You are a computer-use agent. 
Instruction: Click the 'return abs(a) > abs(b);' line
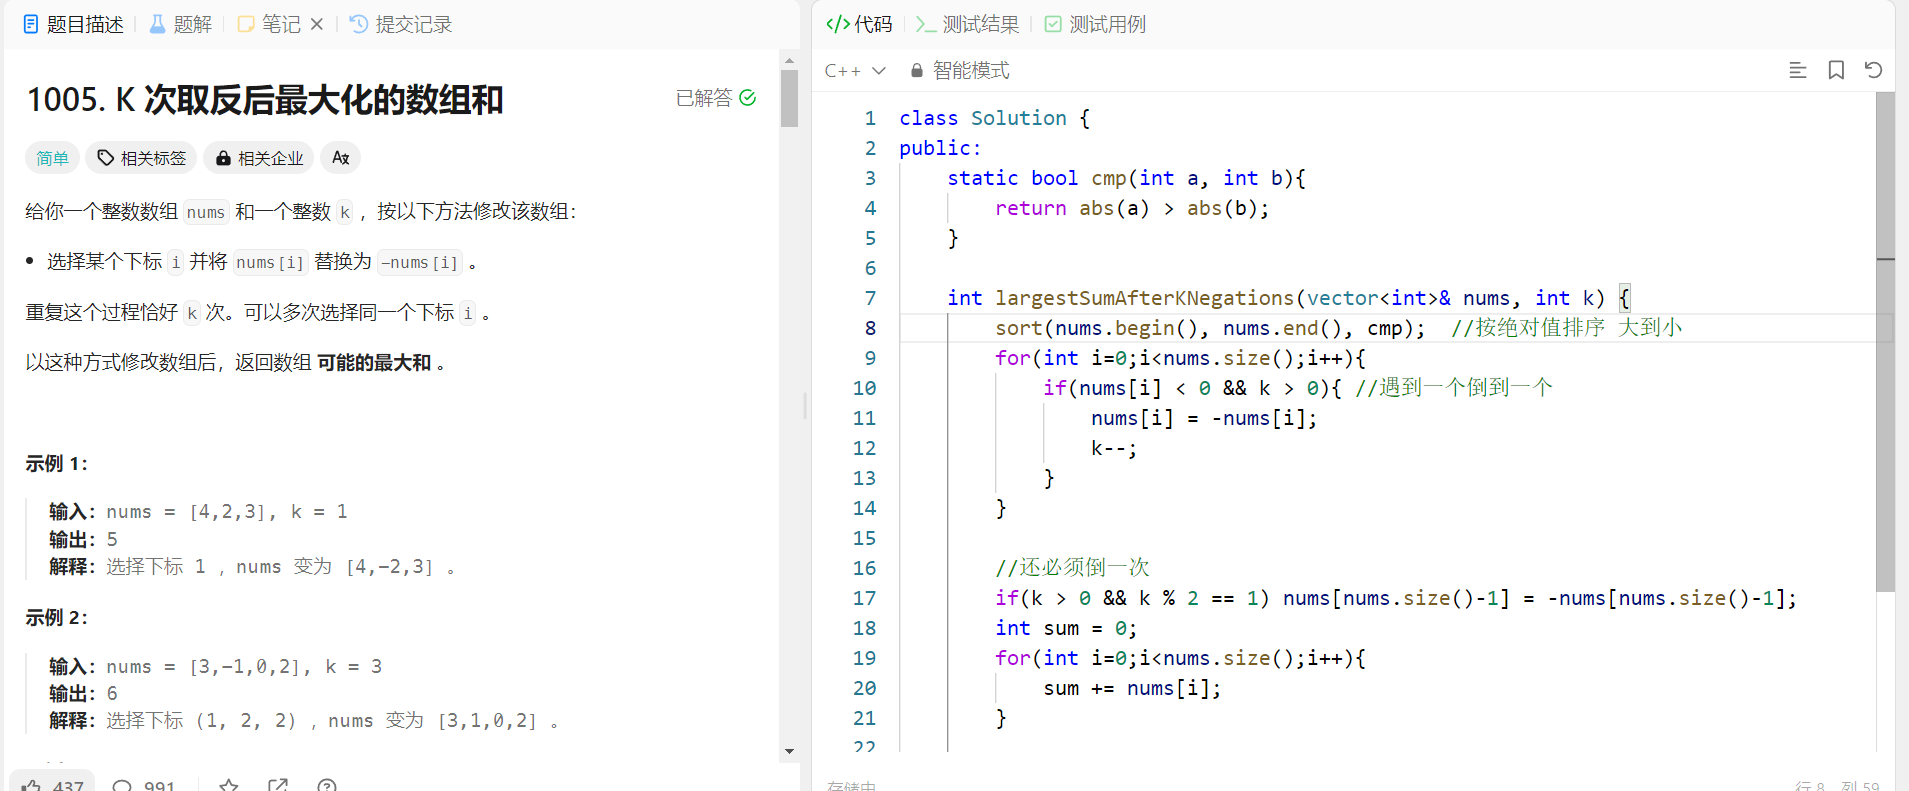pos(1132,208)
